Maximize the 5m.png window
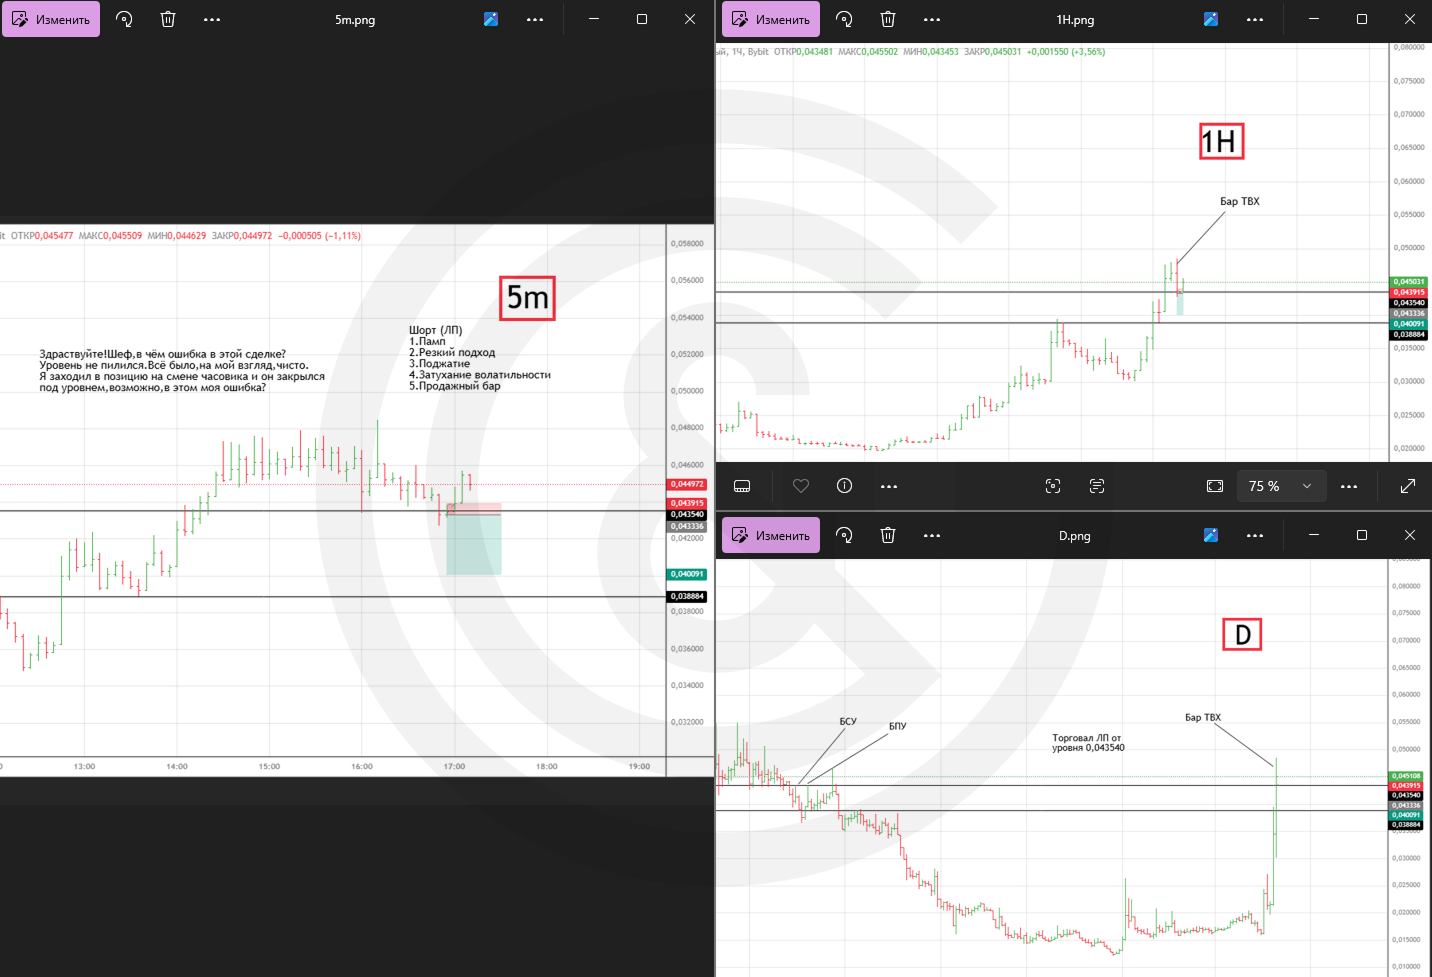1432x977 pixels. click(642, 19)
